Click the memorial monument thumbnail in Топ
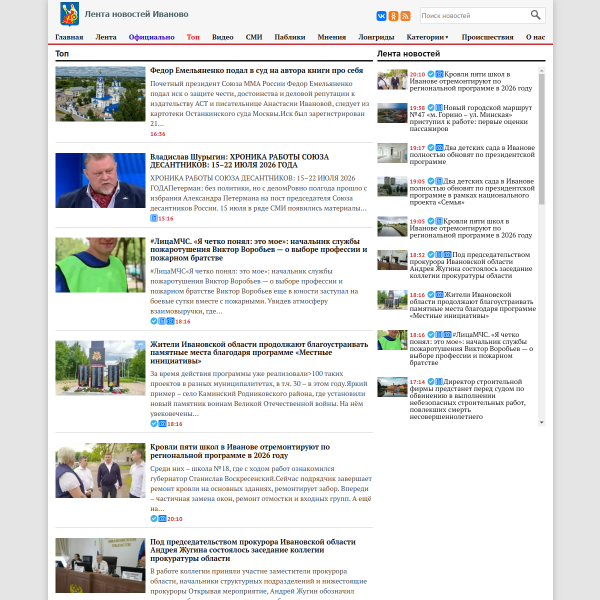Viewport: 600px width, 600px height. [100, 368]
